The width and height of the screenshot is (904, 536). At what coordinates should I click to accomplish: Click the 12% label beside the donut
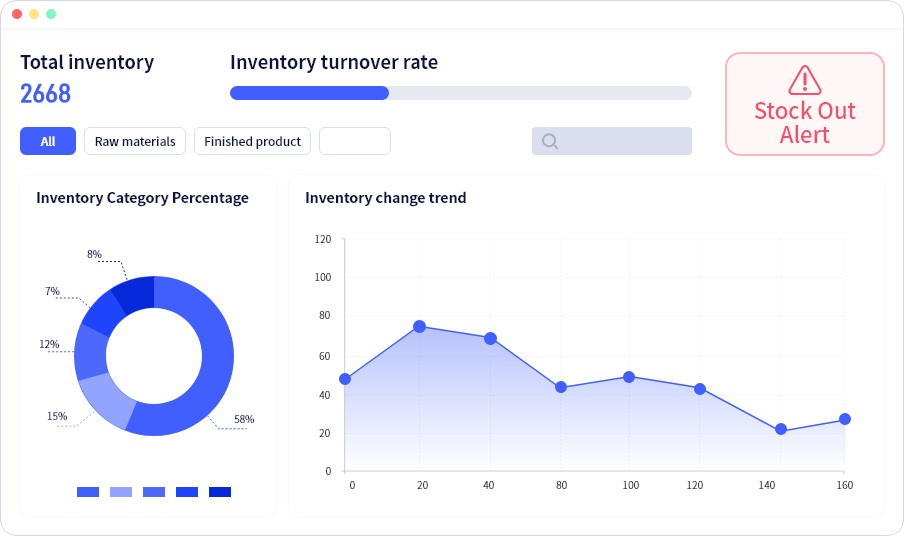tap(50, 344)
